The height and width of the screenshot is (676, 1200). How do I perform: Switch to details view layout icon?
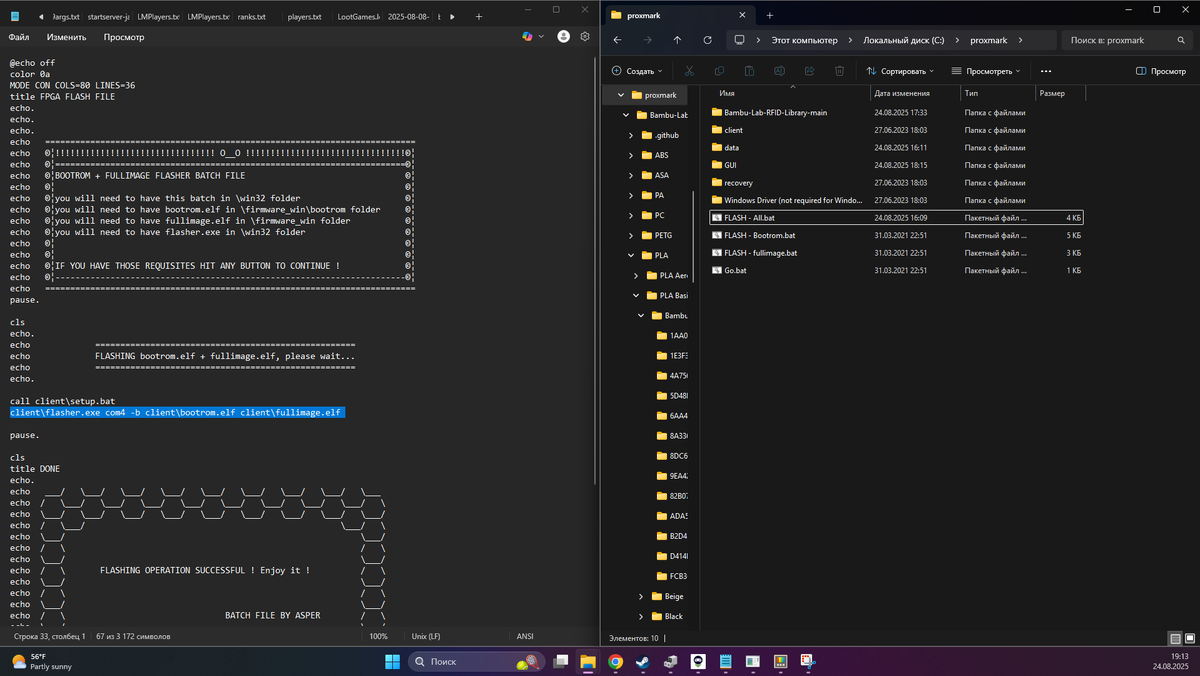(x=1175, y=638)
